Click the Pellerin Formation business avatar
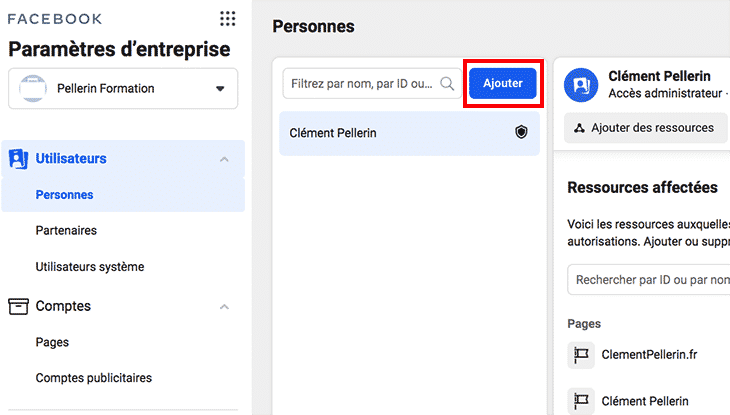Screen dimensions: 730x415 click(34, 88)
